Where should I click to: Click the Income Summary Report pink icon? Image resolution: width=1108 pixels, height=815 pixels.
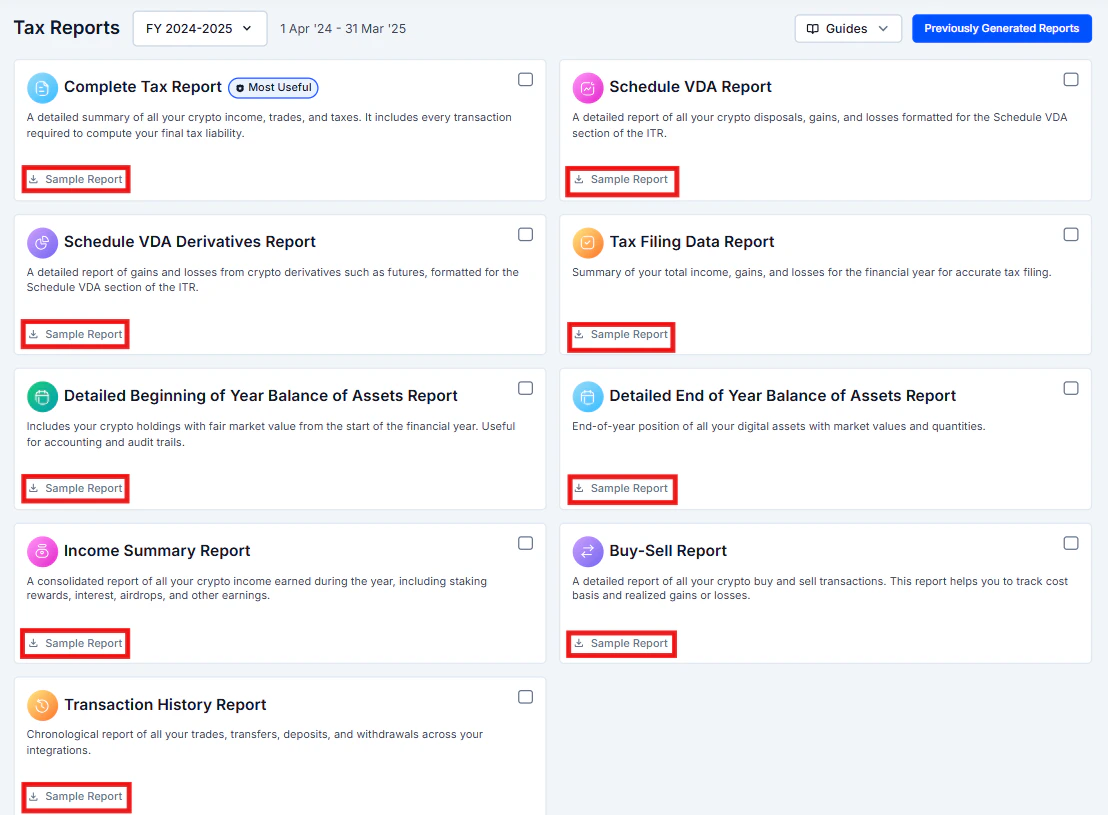tap(42, 551)
